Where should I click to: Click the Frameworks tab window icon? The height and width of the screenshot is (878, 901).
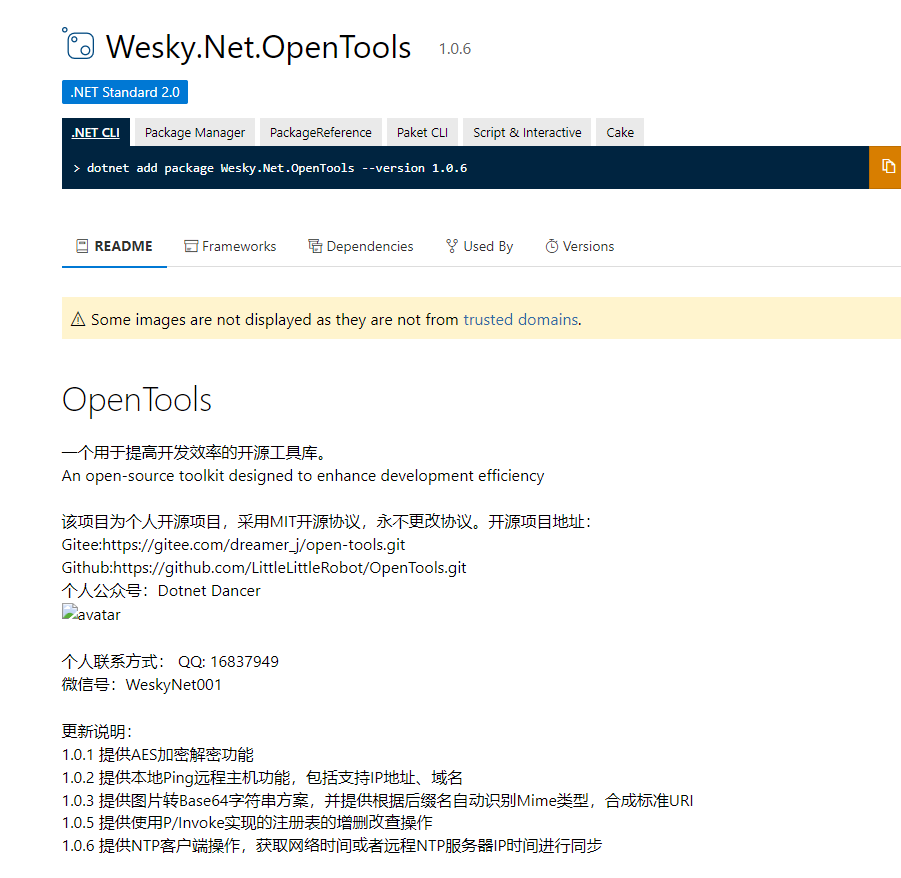pos(191,246)
